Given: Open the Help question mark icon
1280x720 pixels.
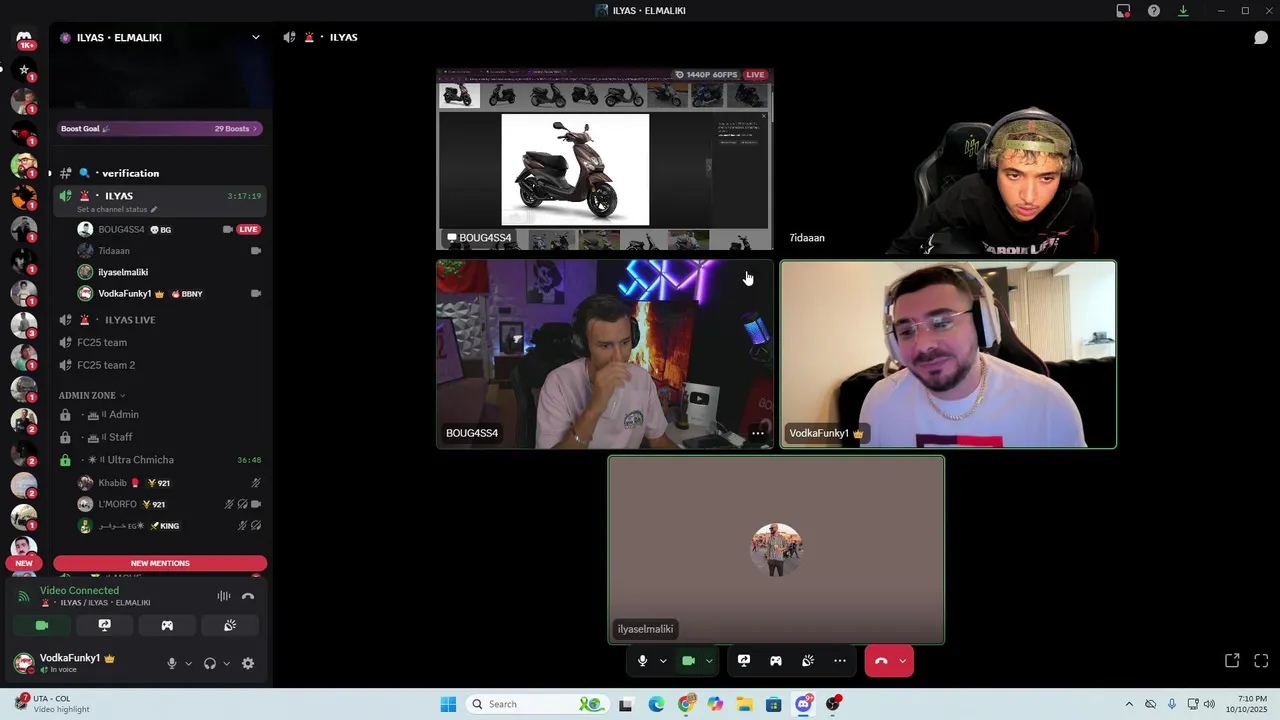Looking at the screenshot, I should click(x=1154, y=11).
